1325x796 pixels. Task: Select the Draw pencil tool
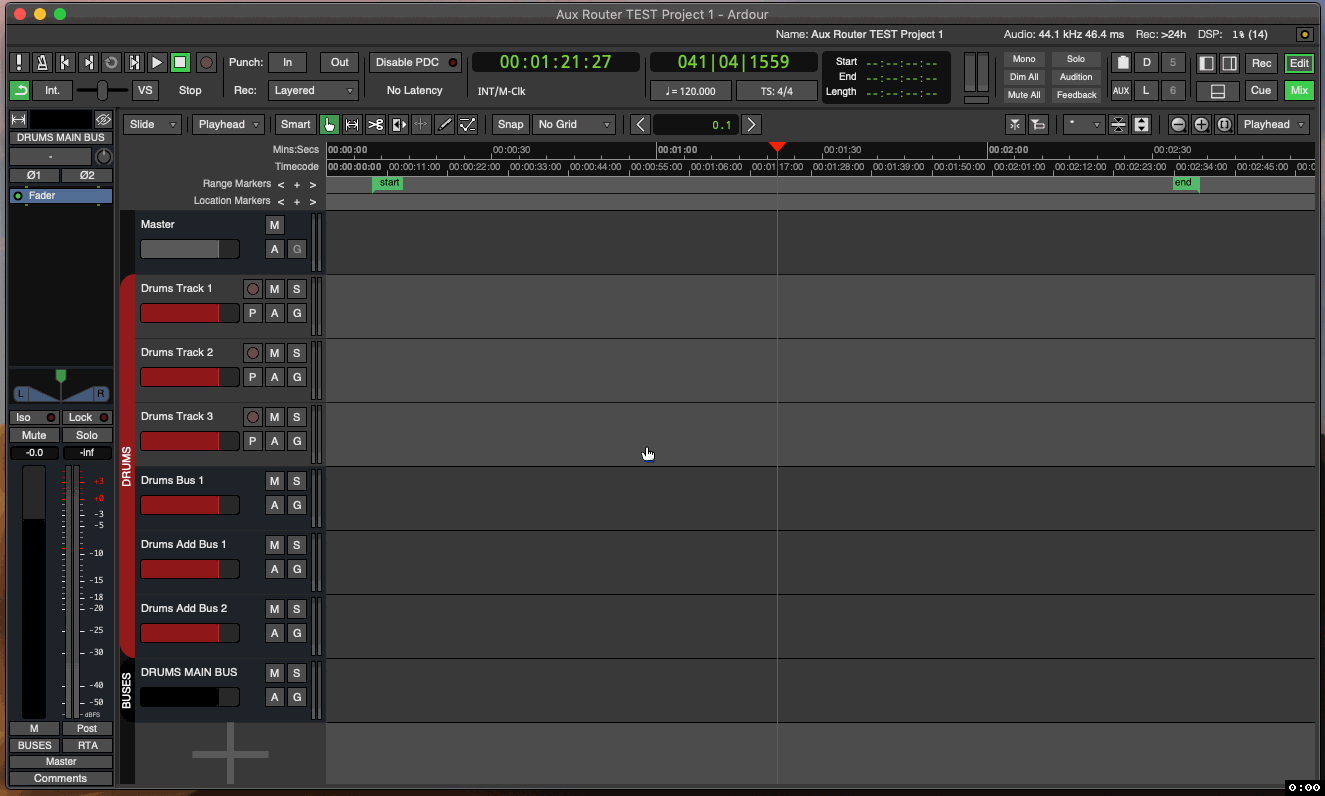coord(444,125)
